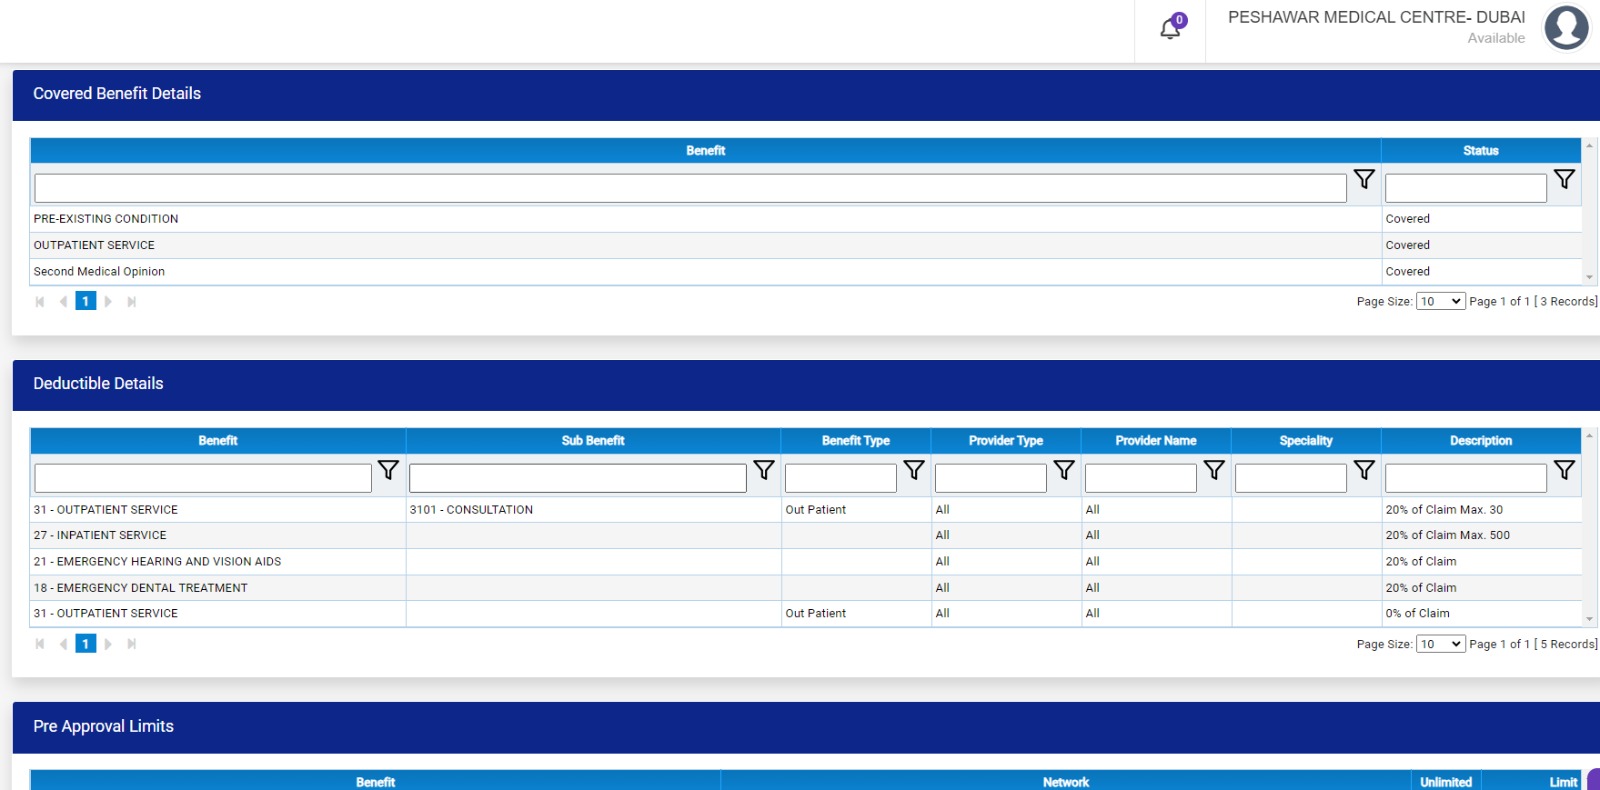1600x790 pixels.
Task: Select page 1 in Covered Benefit pager
Action: tap(86, 301)
